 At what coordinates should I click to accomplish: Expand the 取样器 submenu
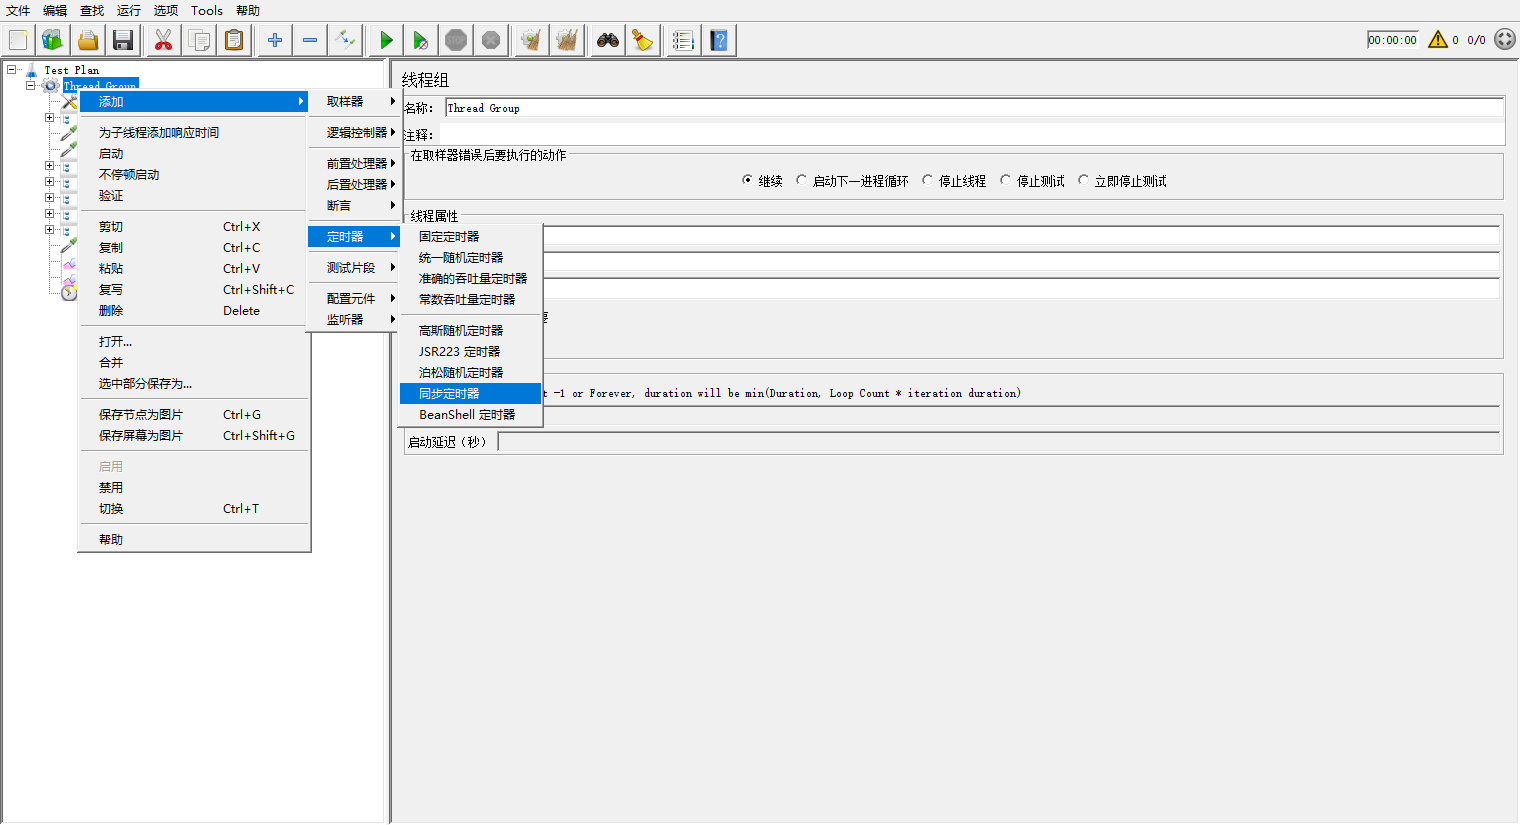pyautogui.click(x=354, y=101)
